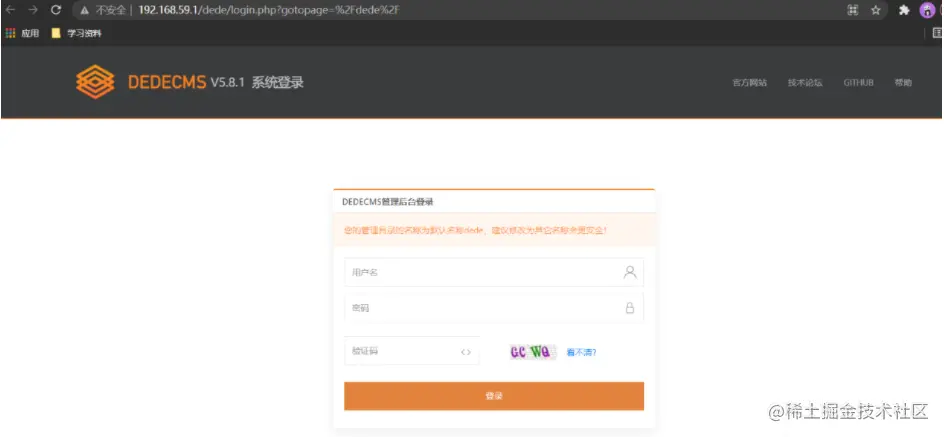Click 看不清? to refresh captcha
The width and height of the screenshot is (944, 437).
(x=581, y=353)
